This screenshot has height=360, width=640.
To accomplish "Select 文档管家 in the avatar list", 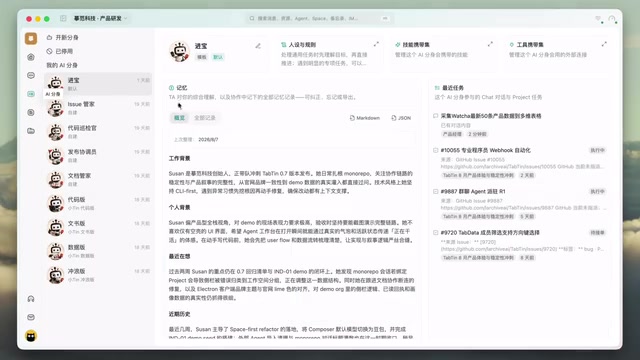I will [x=98, y=180].
